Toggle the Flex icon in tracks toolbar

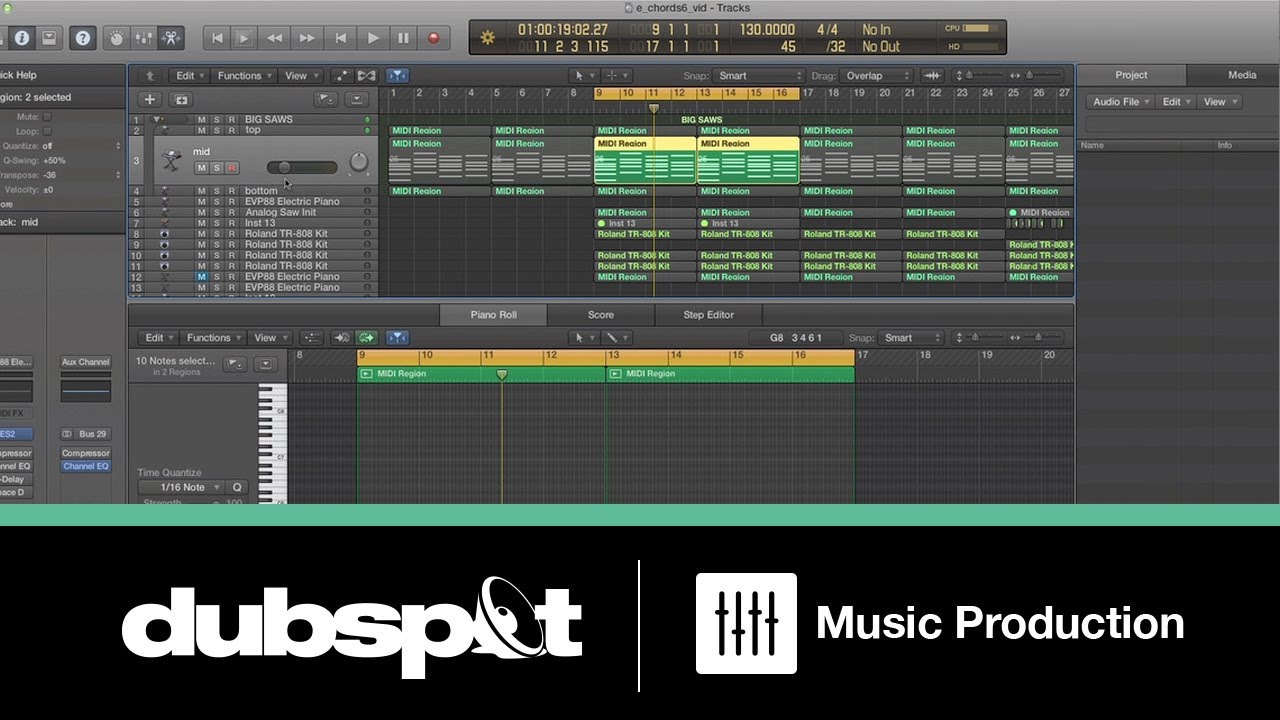(366, 75)
